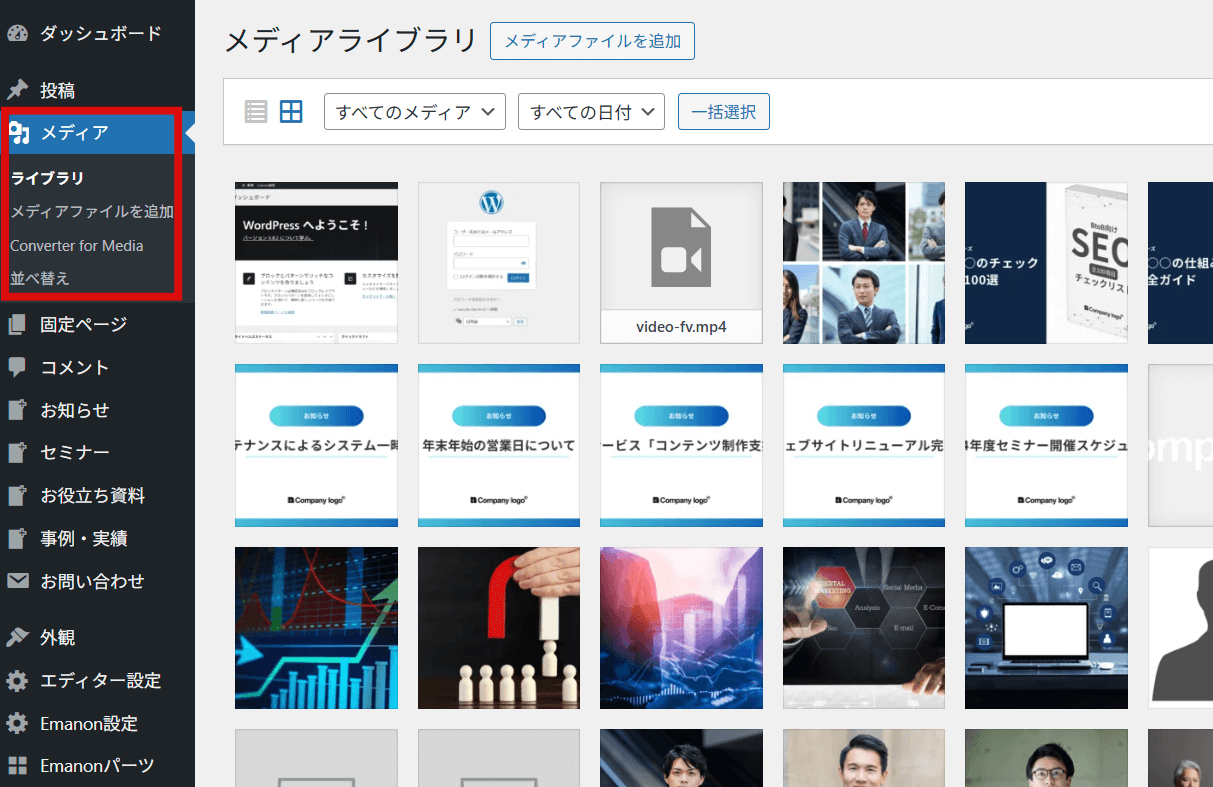This screenshot has height=787, width=1213.
Task: Click the Comments speech bubble icon
Action: pyautogui.click(x=17, y=367)
